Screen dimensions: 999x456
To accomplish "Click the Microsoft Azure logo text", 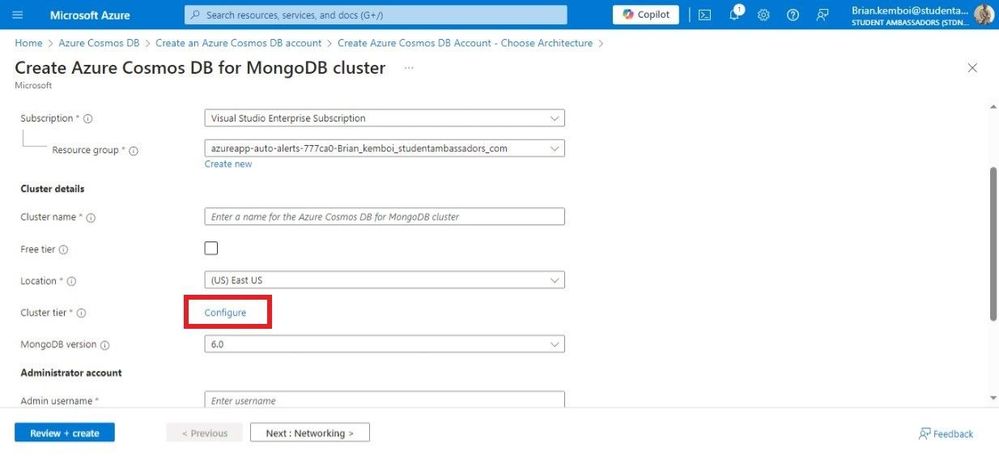I will click(90, 15).
